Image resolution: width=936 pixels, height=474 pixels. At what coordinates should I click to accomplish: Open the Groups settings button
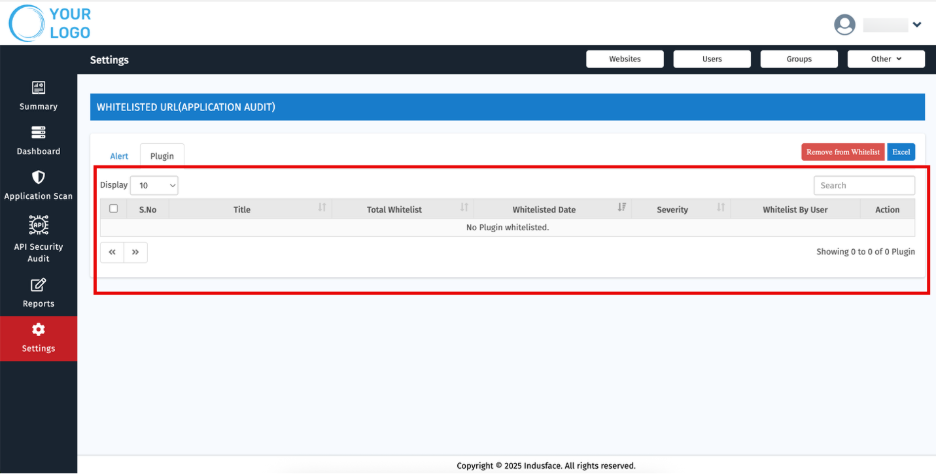[x=799, y=59]
